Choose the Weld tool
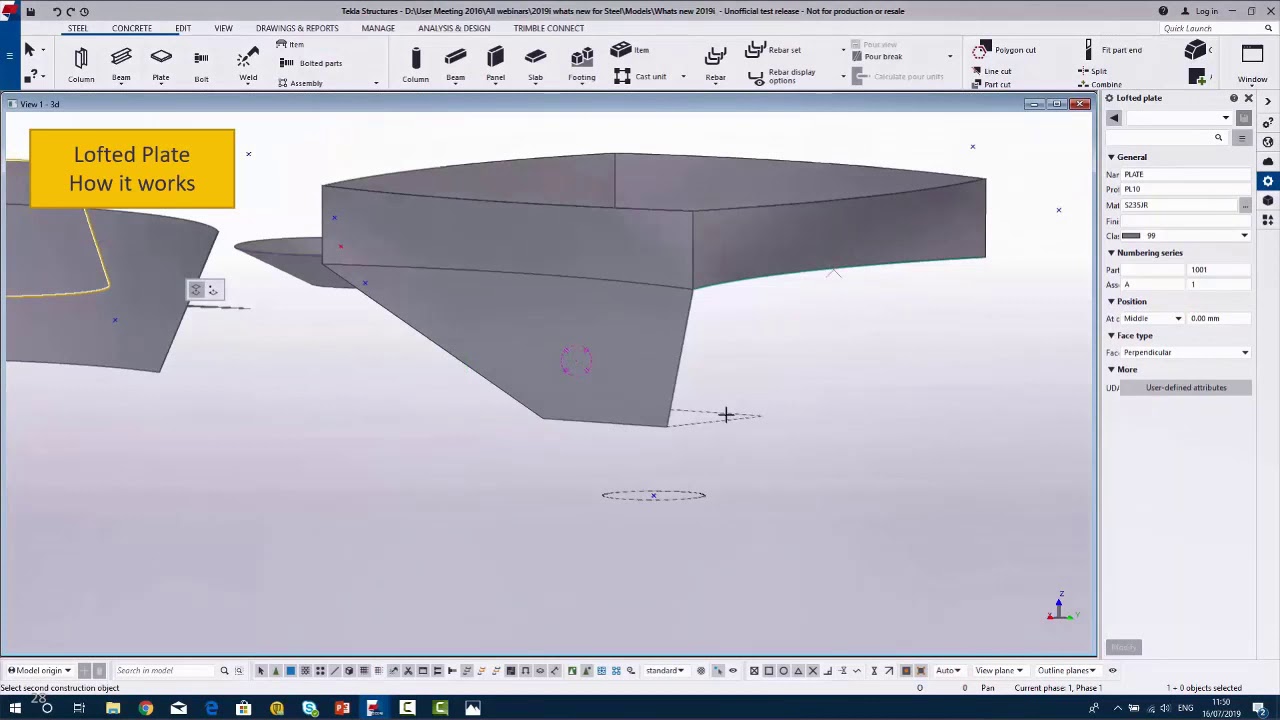 248,63
